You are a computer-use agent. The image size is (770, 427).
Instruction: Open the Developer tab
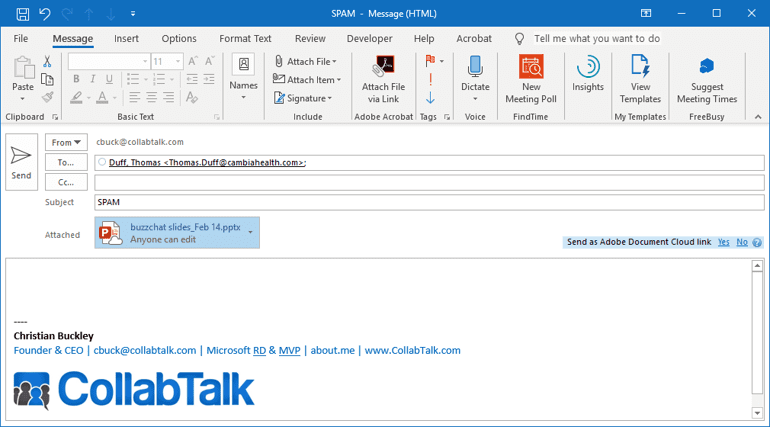point(369,38)
